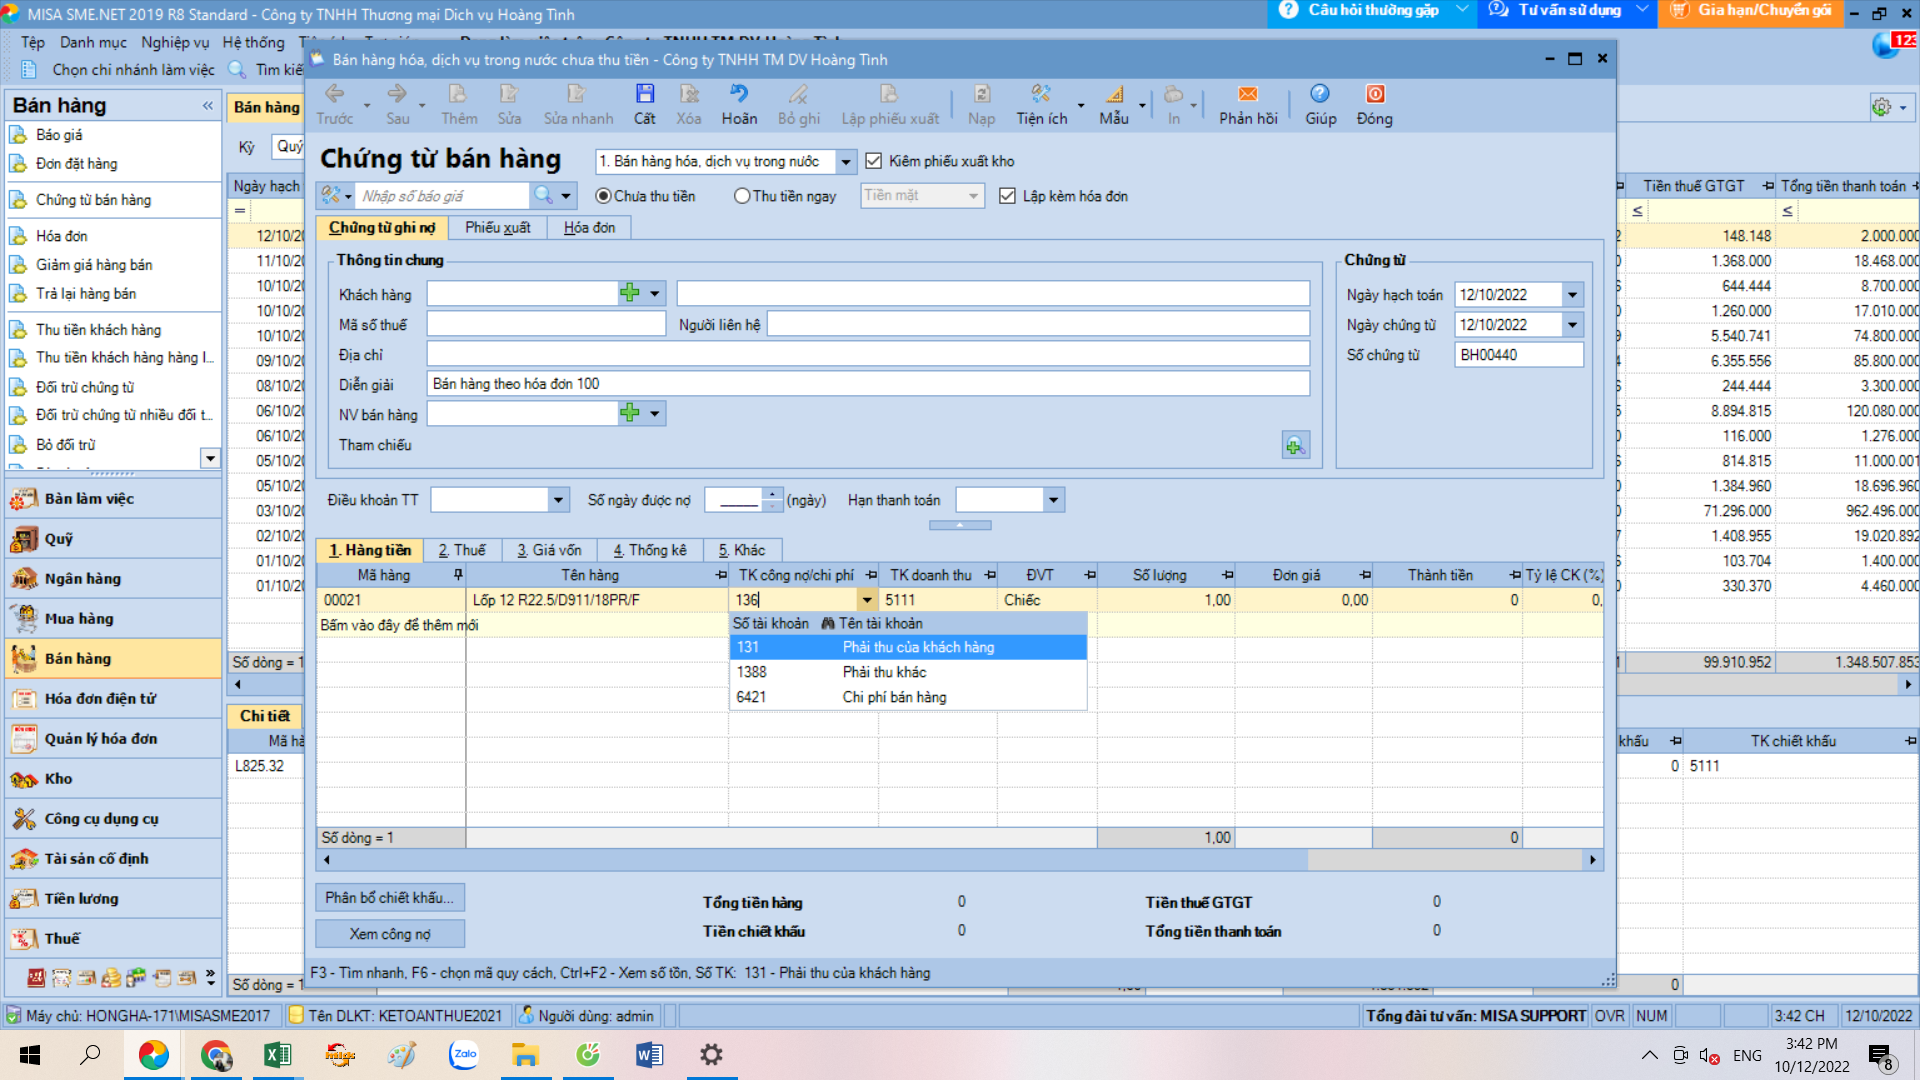Click the Thêm (add) toolbar icon
The height and width of the screenshot is (1080, 1920).
pyautogui.click(x=458, y=94)
